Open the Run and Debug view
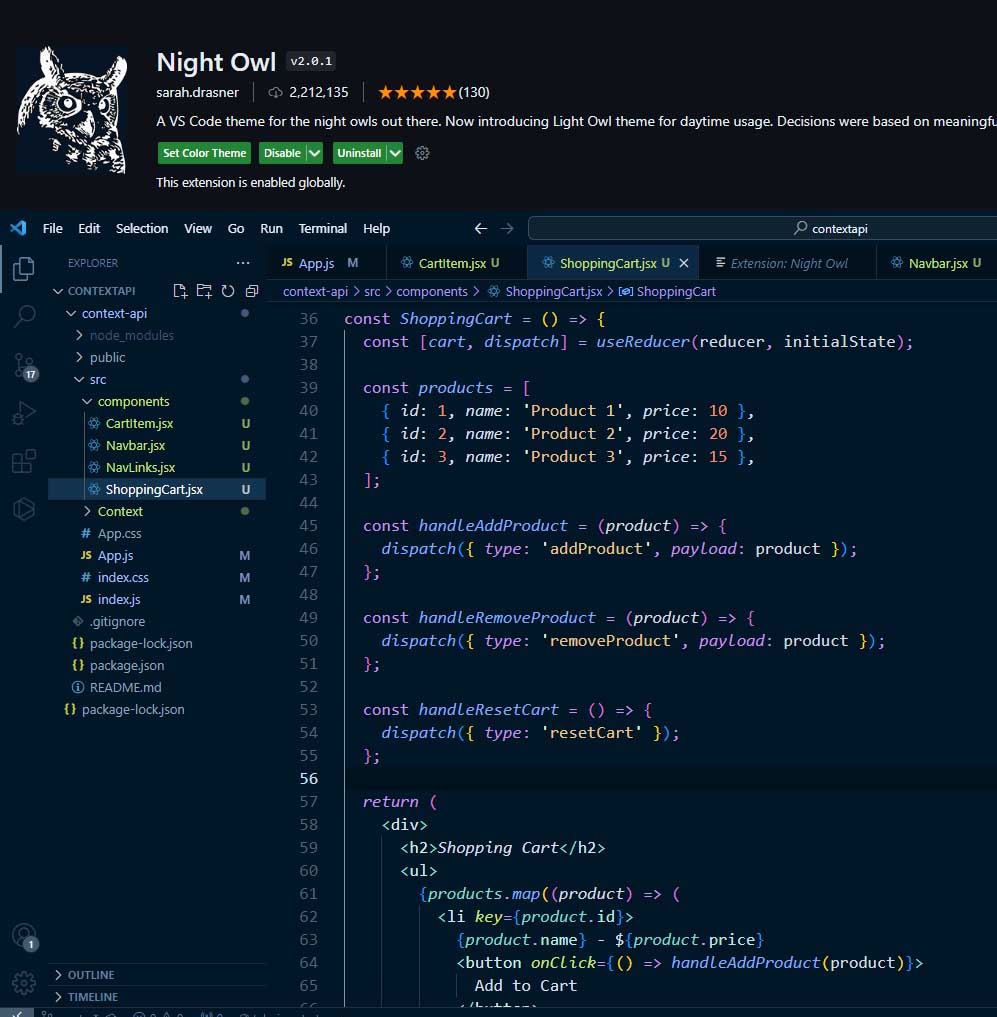This screenshot has width=997, height=1017. coord(23,413)
